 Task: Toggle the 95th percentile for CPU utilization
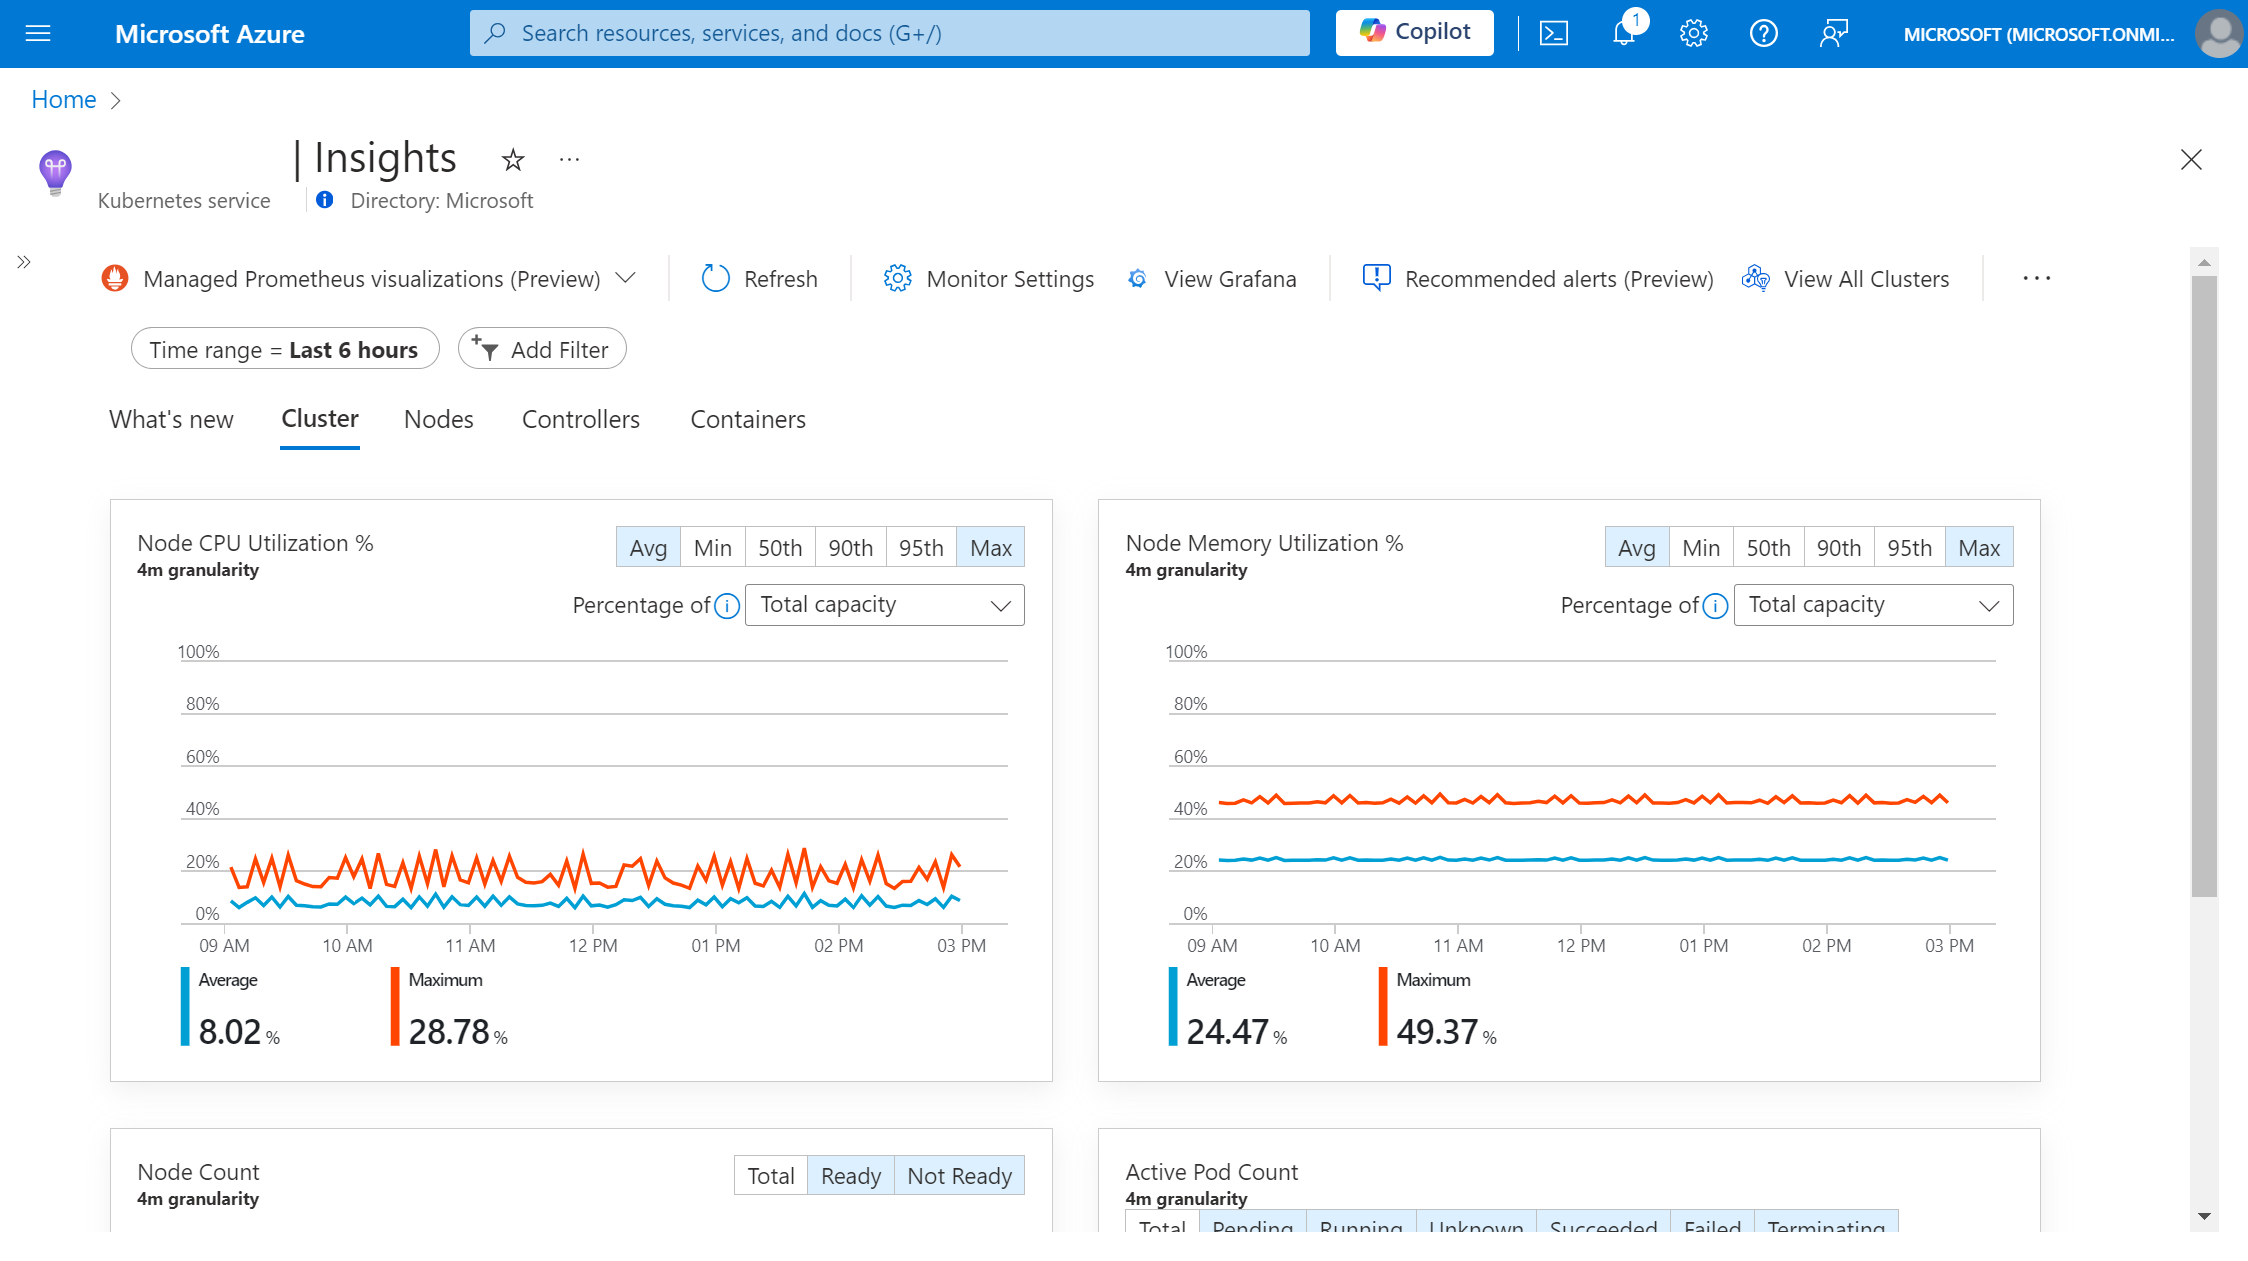920,548
